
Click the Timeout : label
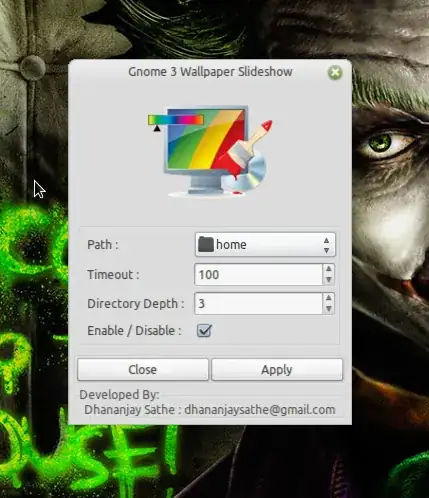pyautogui.click(x=113, y=275)
